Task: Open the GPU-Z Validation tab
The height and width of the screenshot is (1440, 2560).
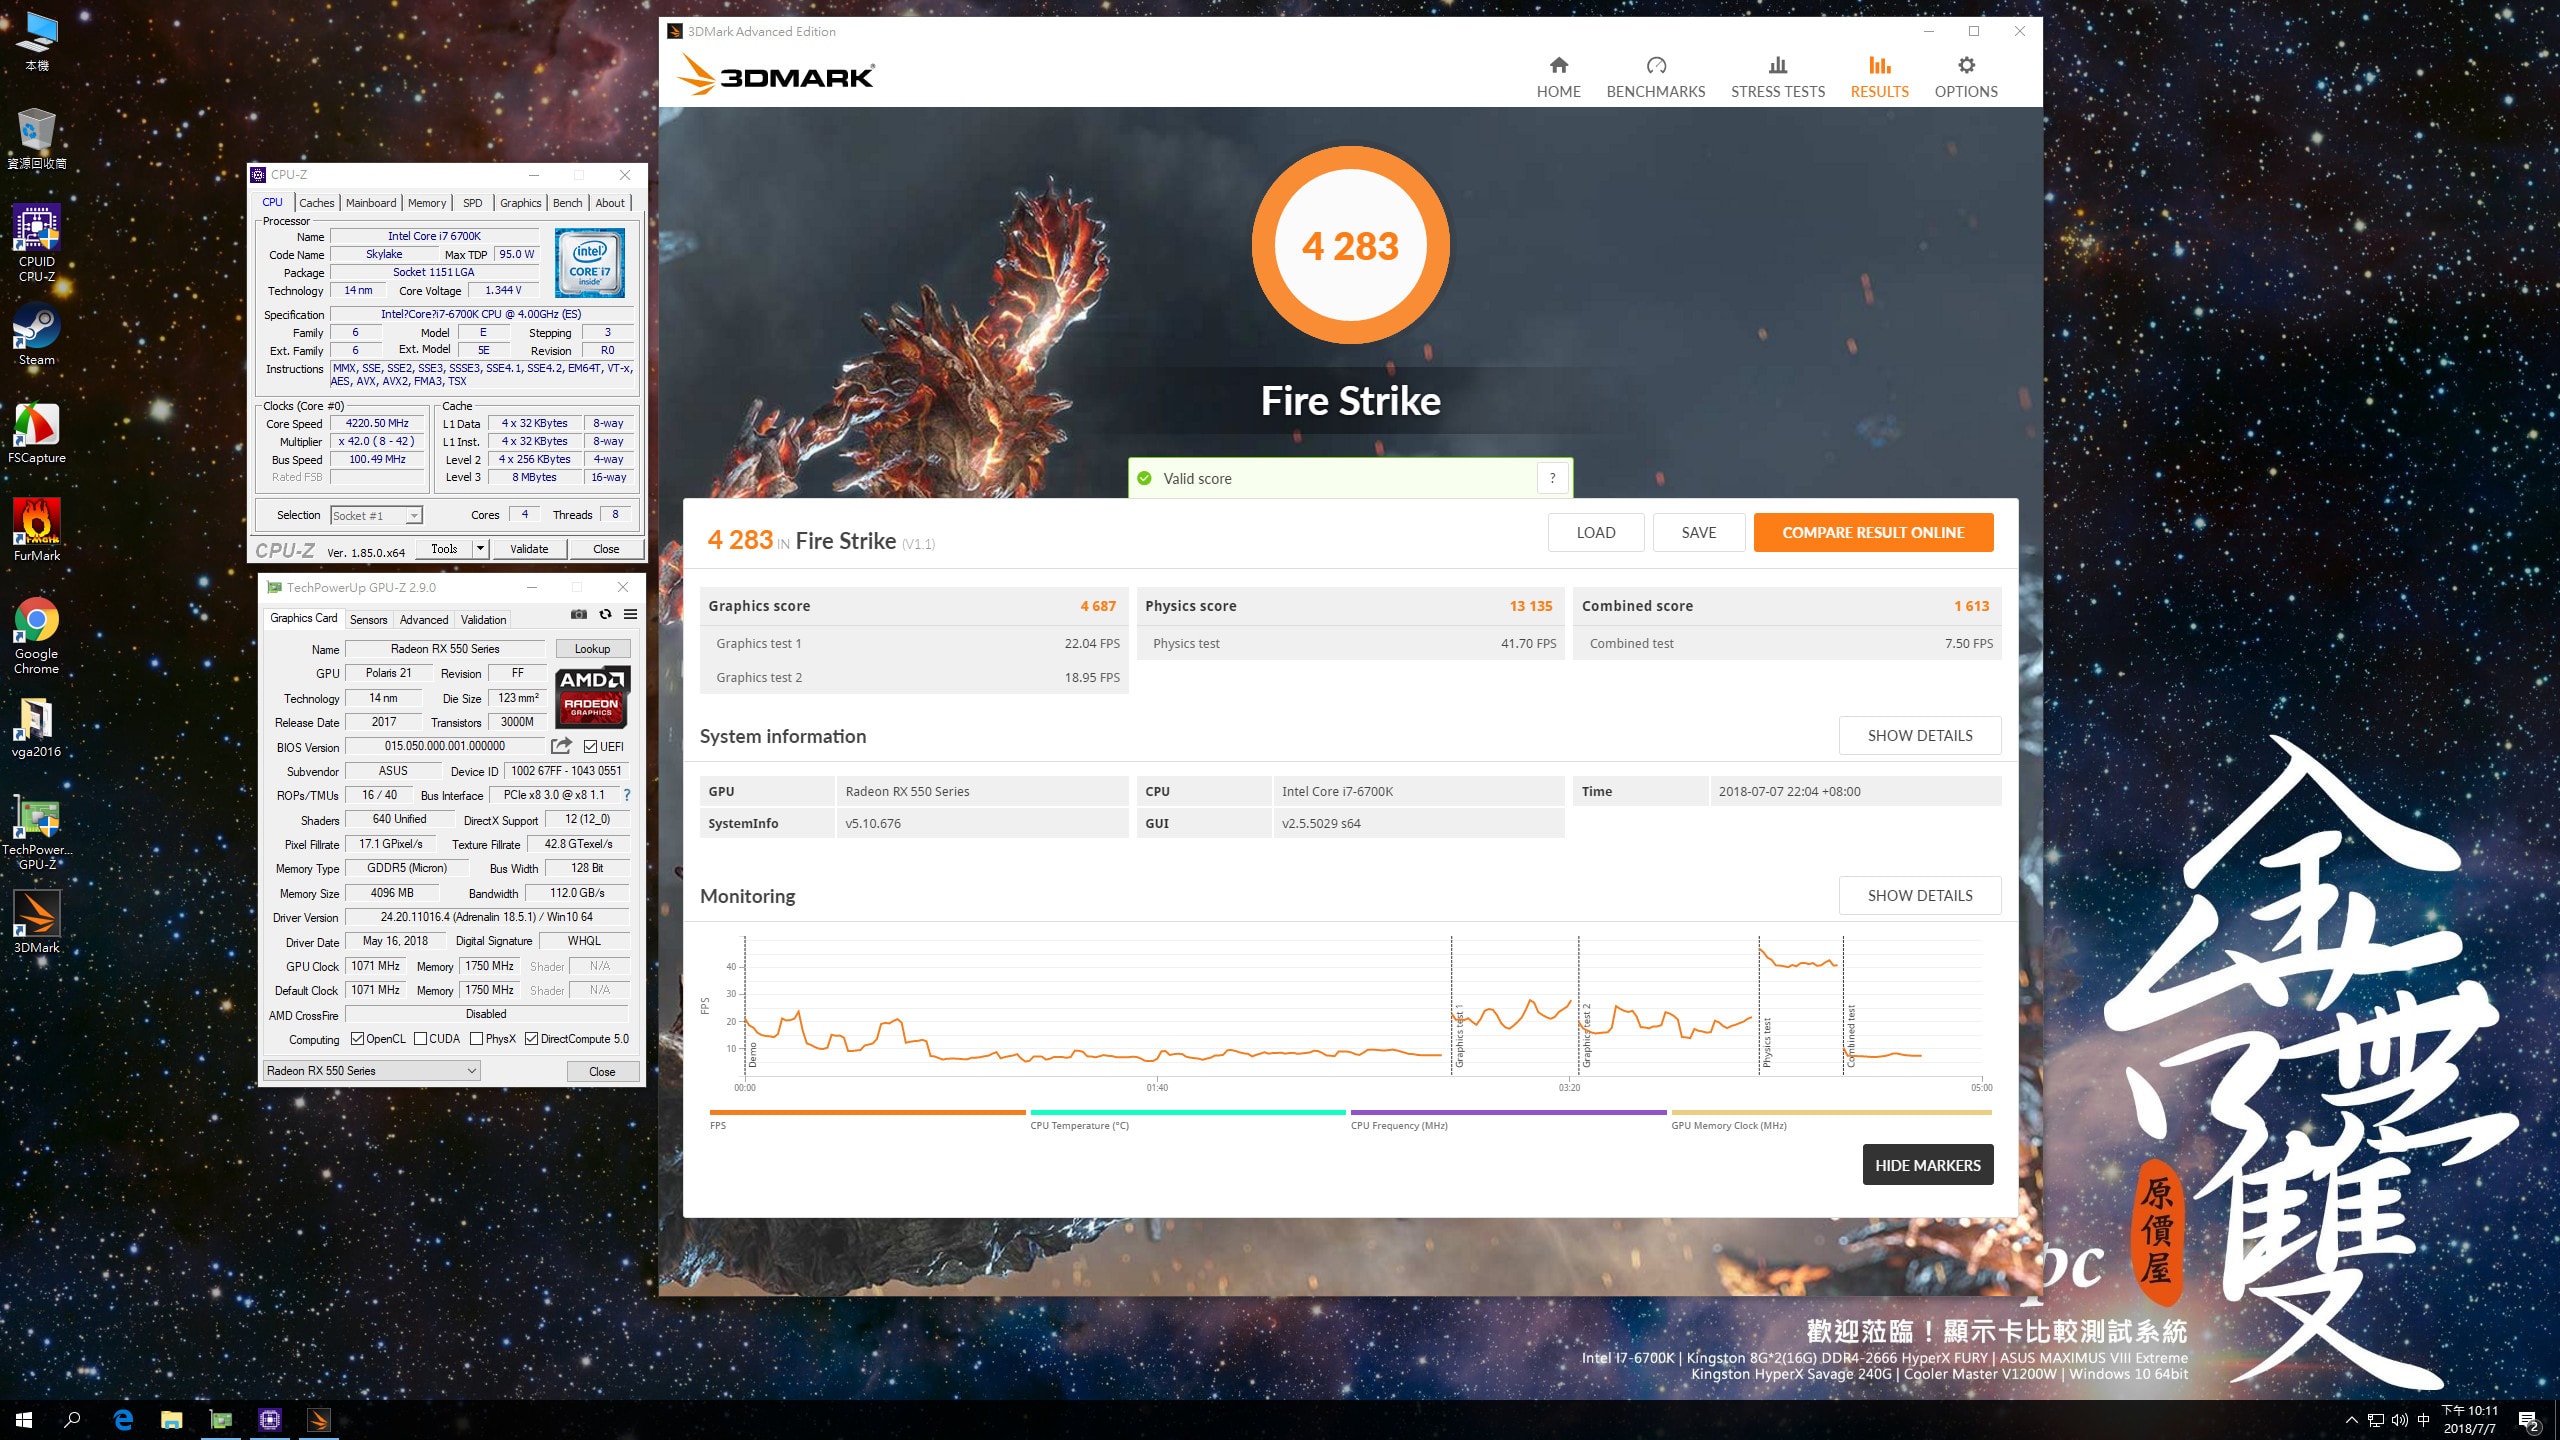Action: tap(483, 620)
